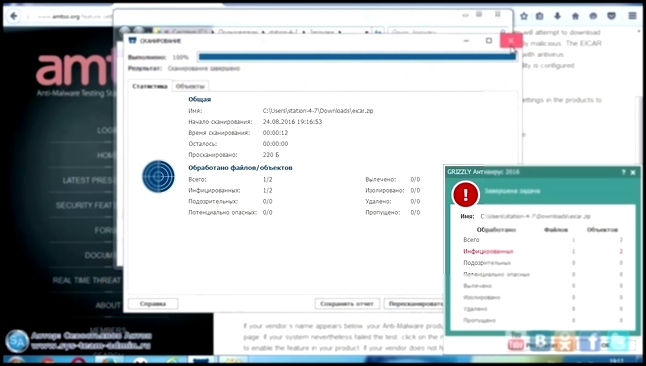646x366 pixels.
Task: Click remaining time value 00:00:00
Action: (x=275, y=143)
